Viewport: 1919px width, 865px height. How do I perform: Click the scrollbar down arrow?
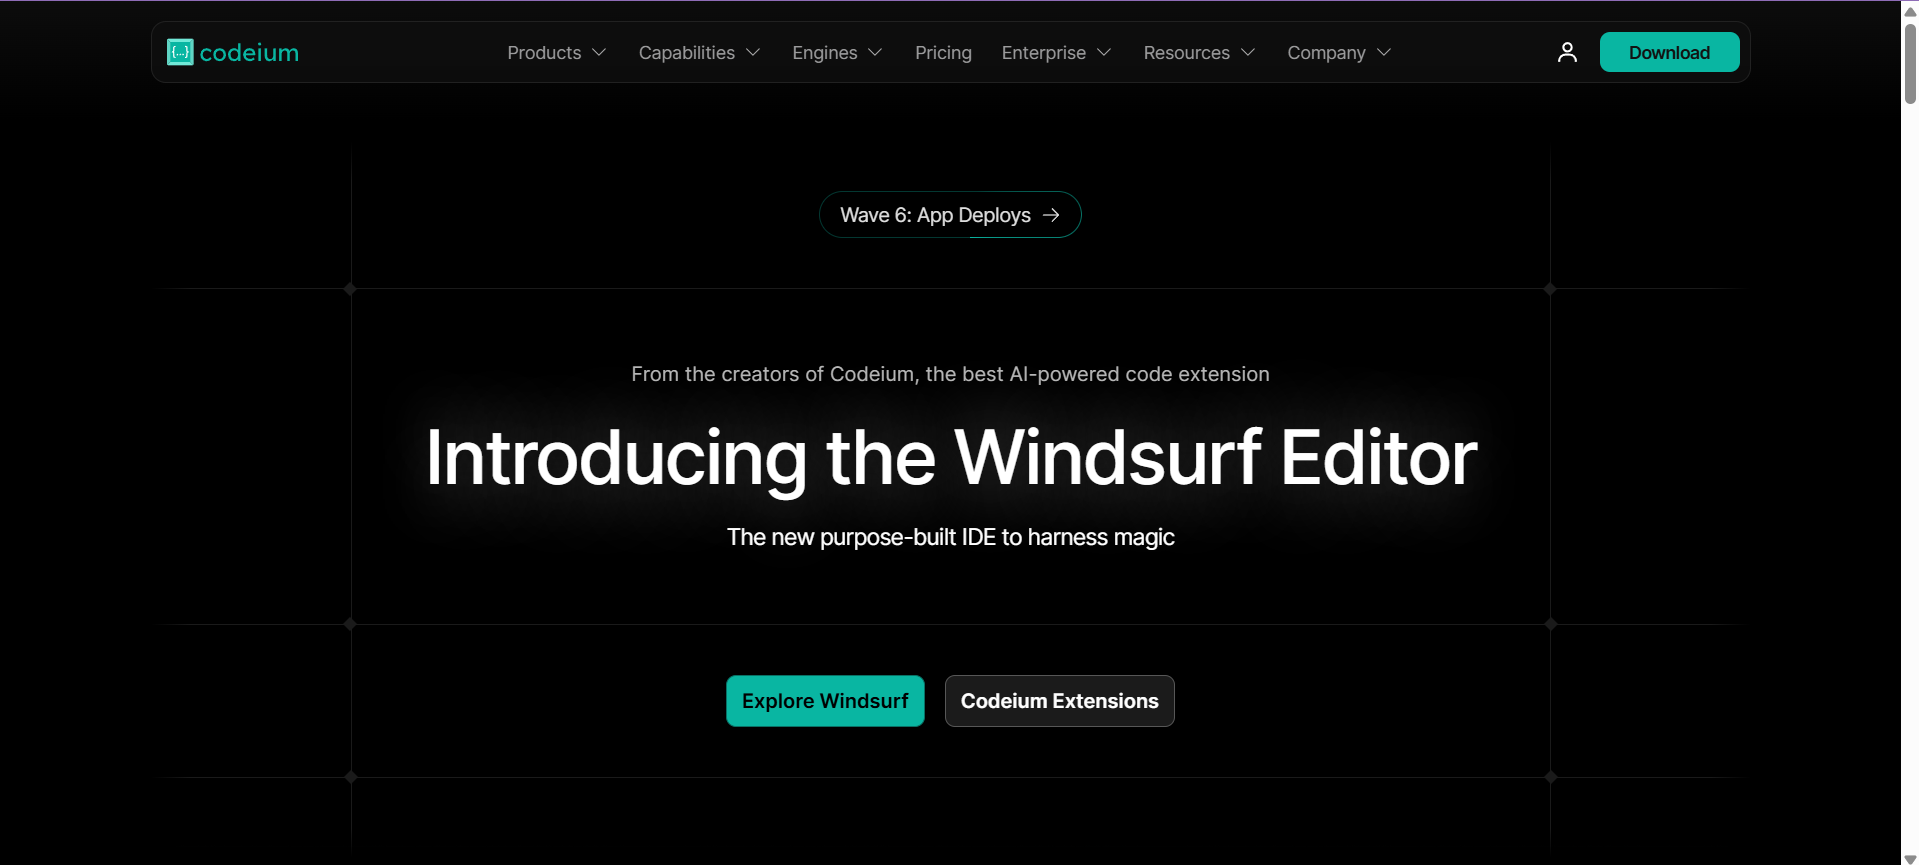pos(1910,858)
